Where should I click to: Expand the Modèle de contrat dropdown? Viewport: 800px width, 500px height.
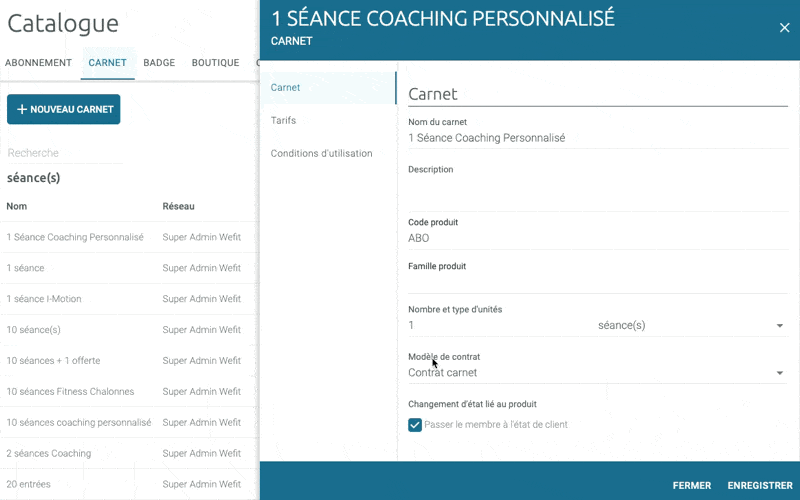[597, 373]
